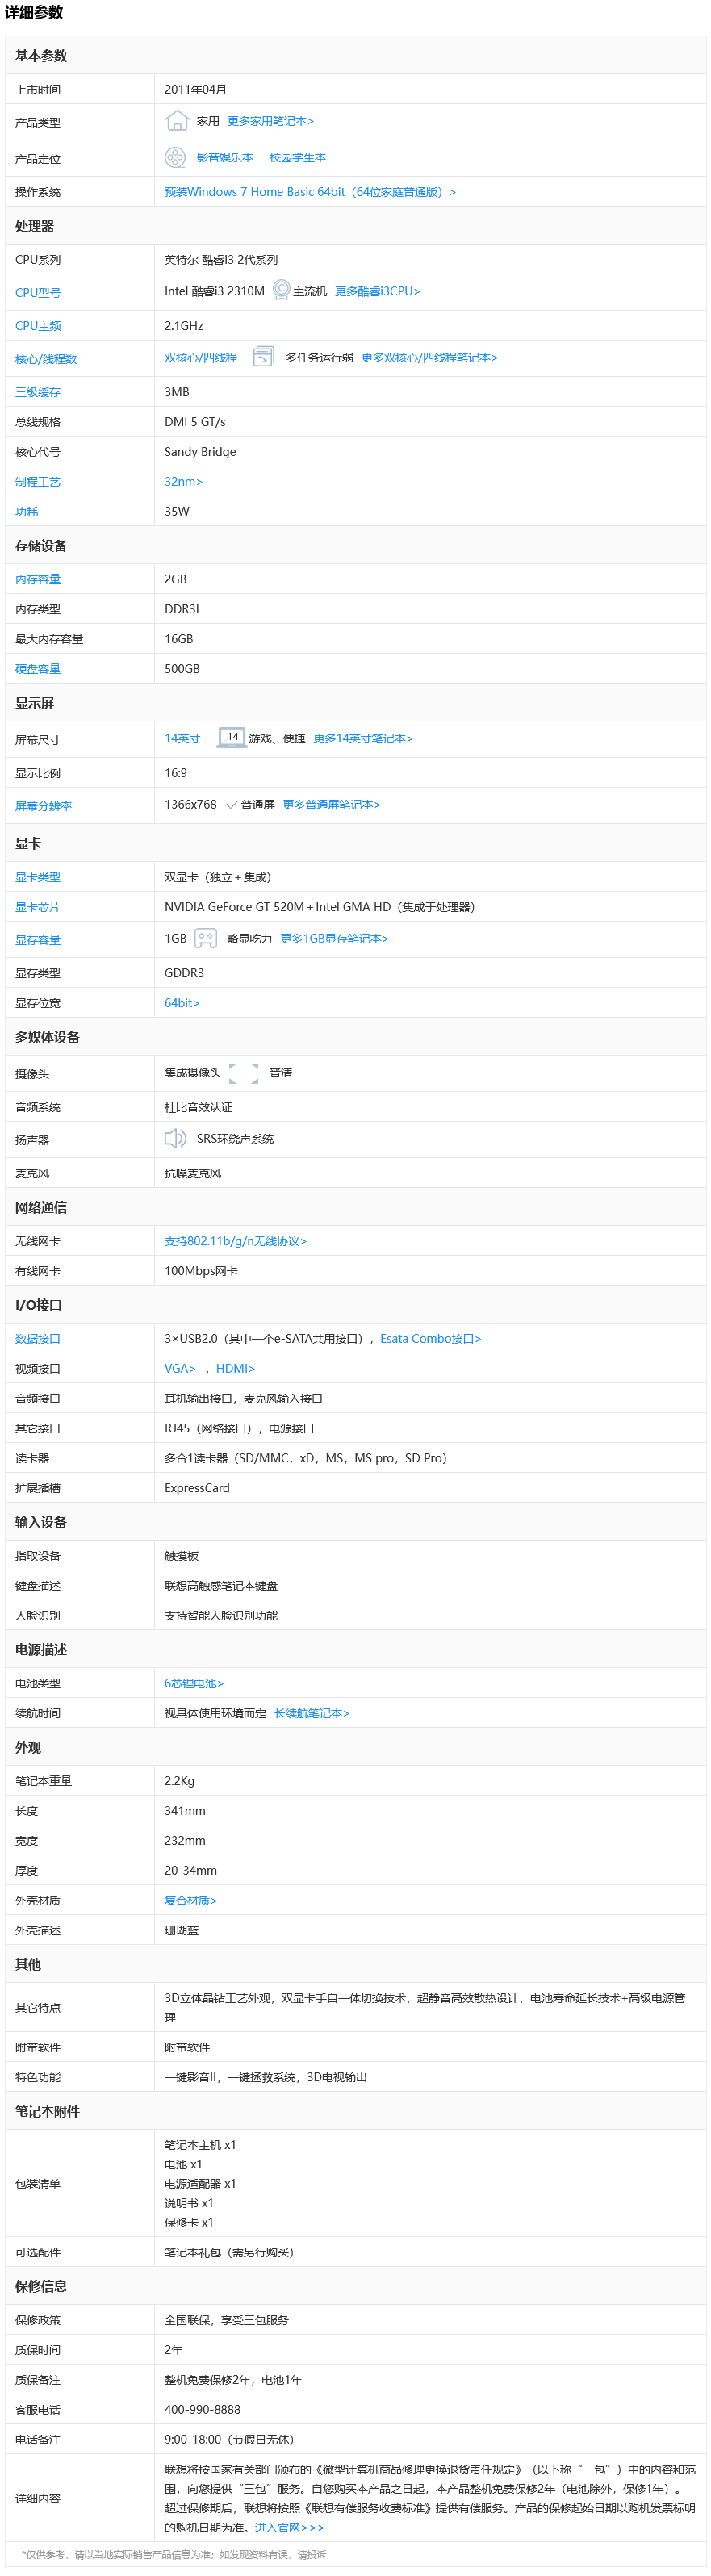Open 支持802.11b/g/n无线协议 link
Screen dimensions: 711x2576
[235, 1241]
